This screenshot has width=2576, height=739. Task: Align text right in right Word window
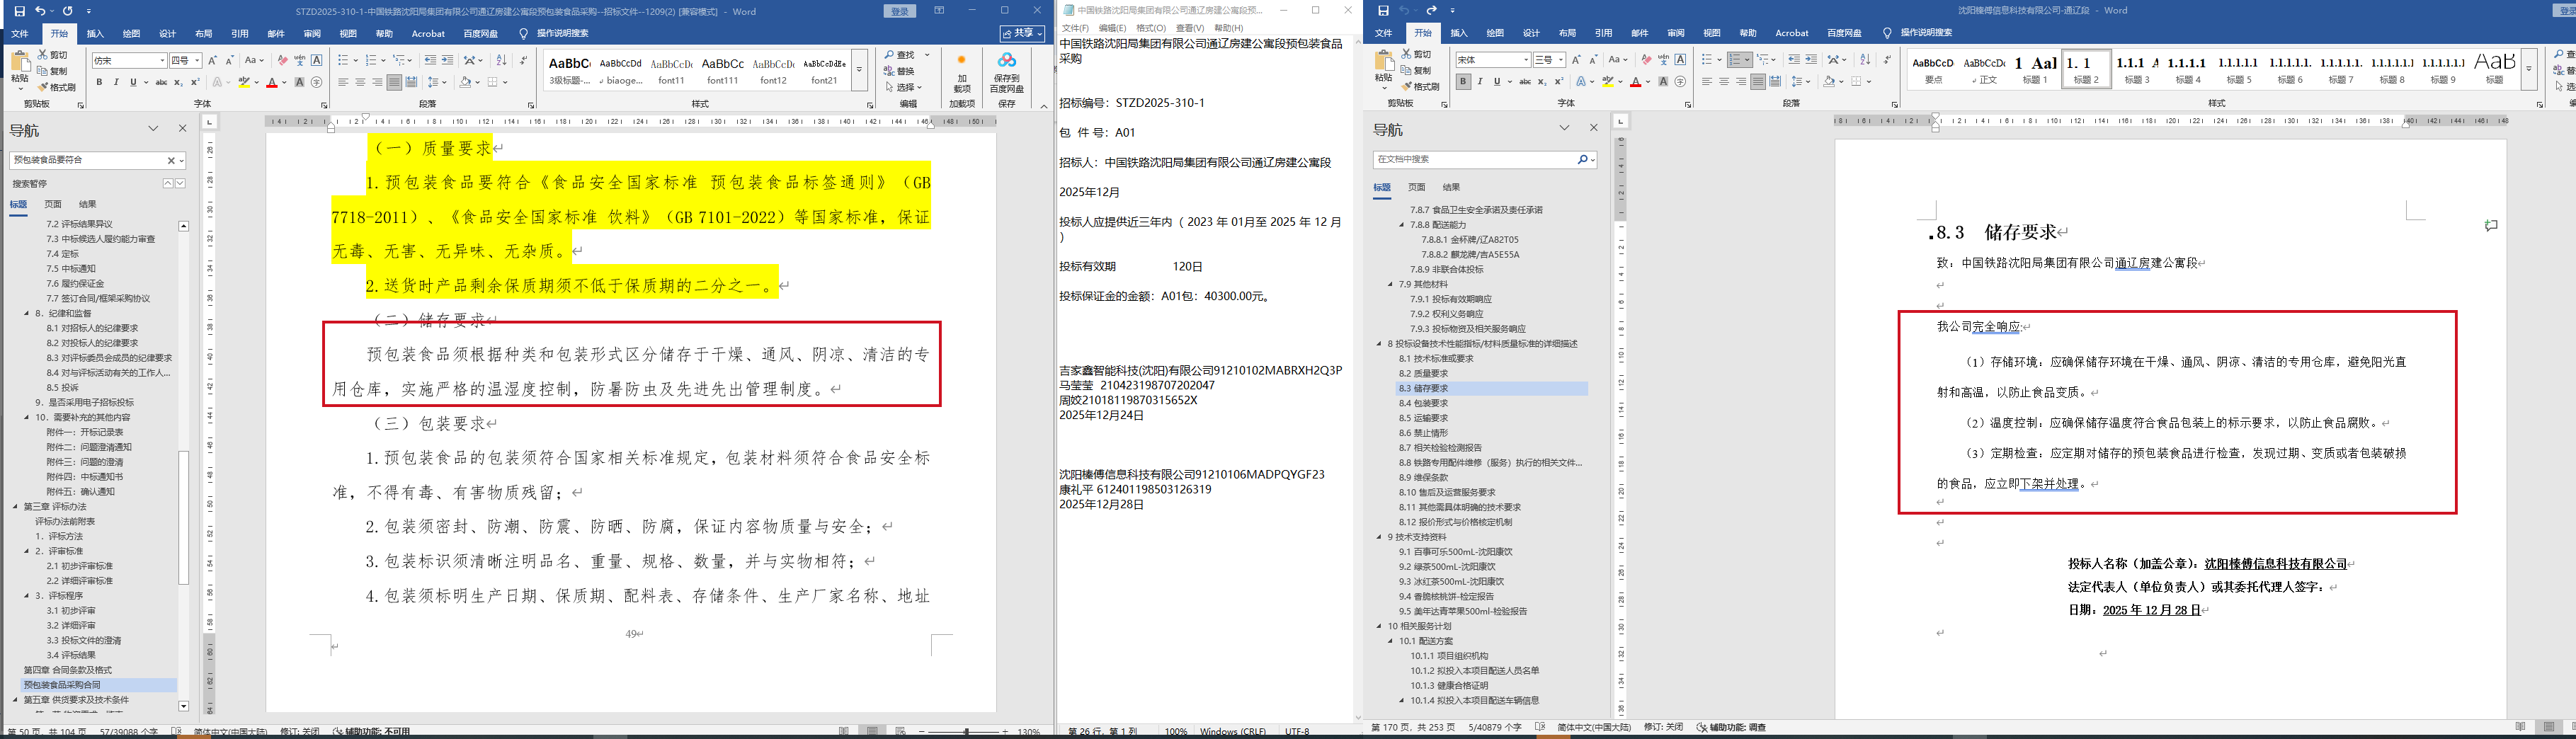click(1741, 82)
